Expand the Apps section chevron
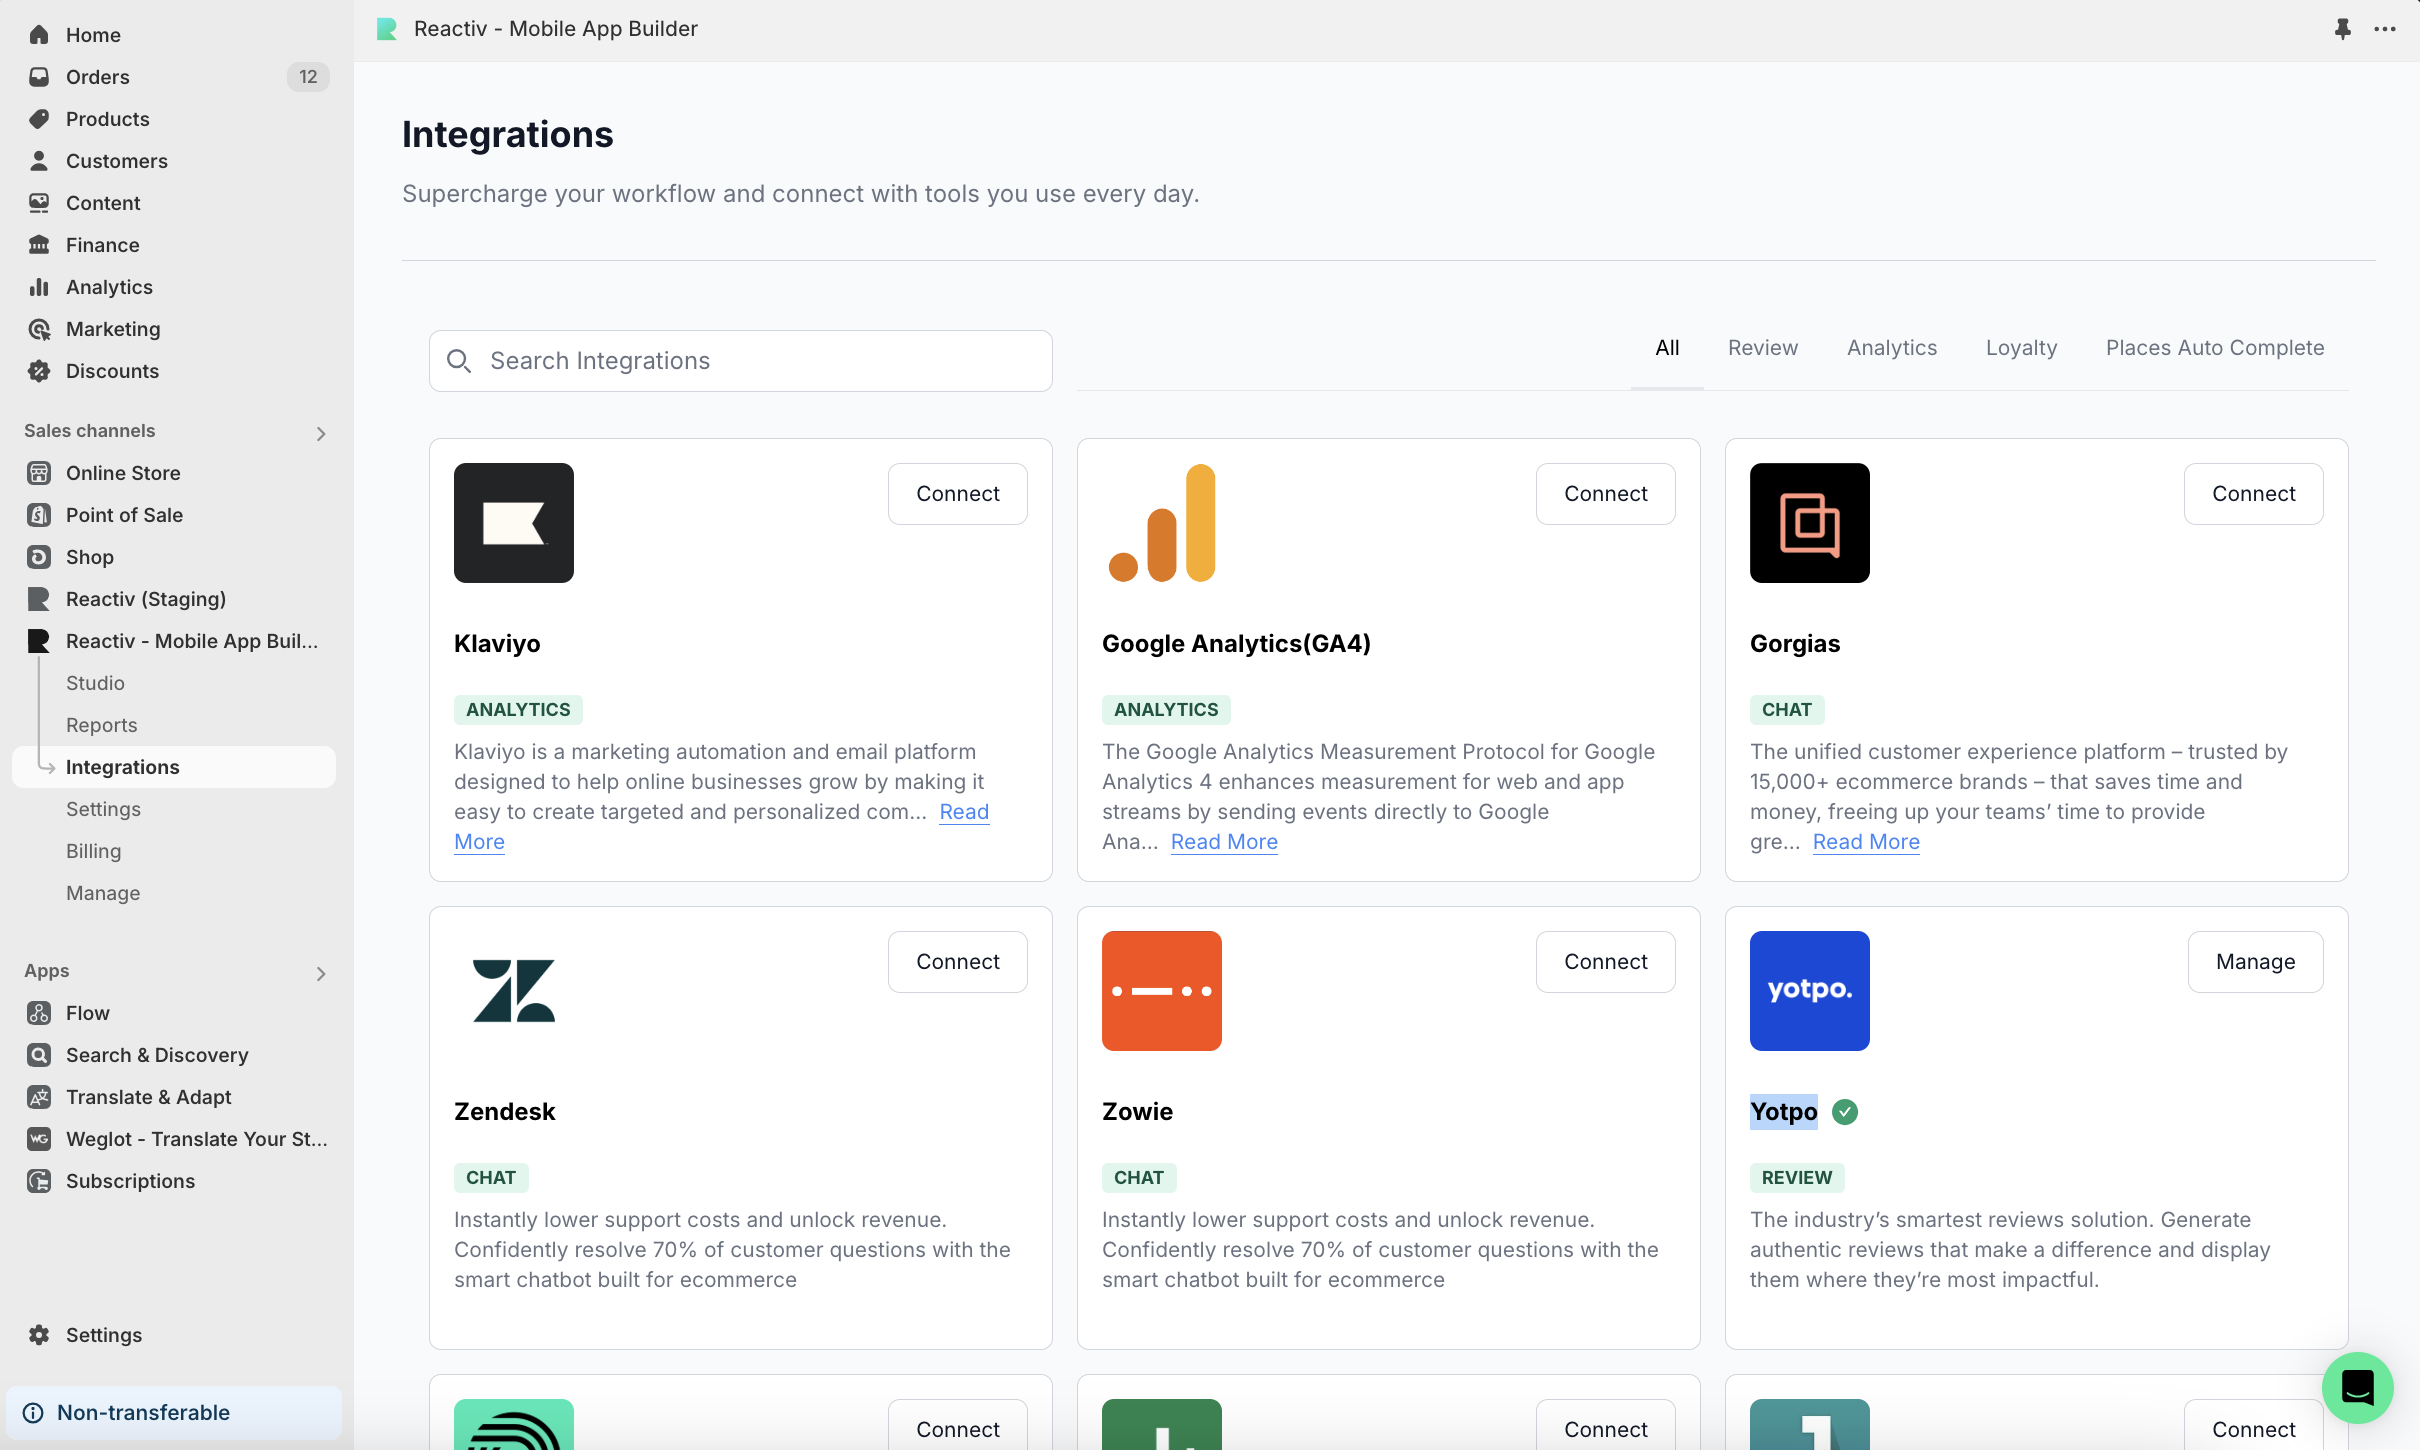 (321, 973)
